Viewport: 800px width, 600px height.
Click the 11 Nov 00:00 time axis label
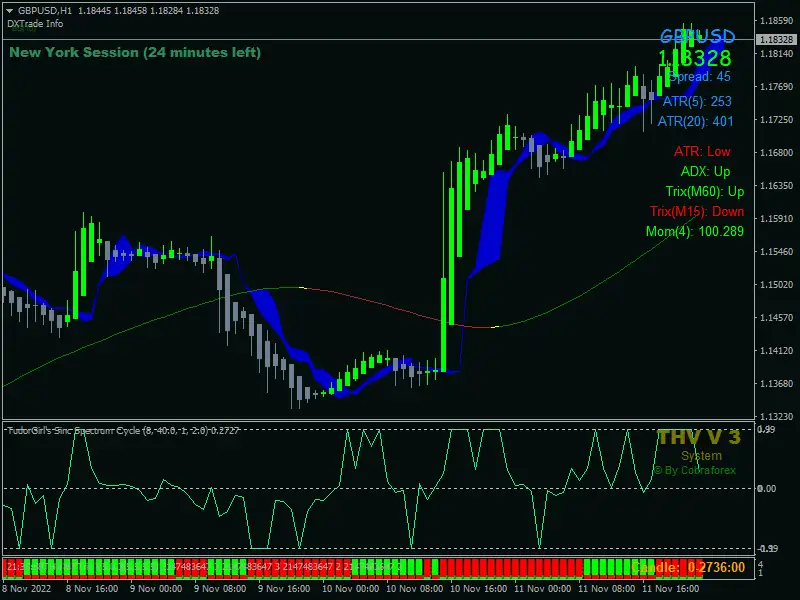click(x=542, y=589)
